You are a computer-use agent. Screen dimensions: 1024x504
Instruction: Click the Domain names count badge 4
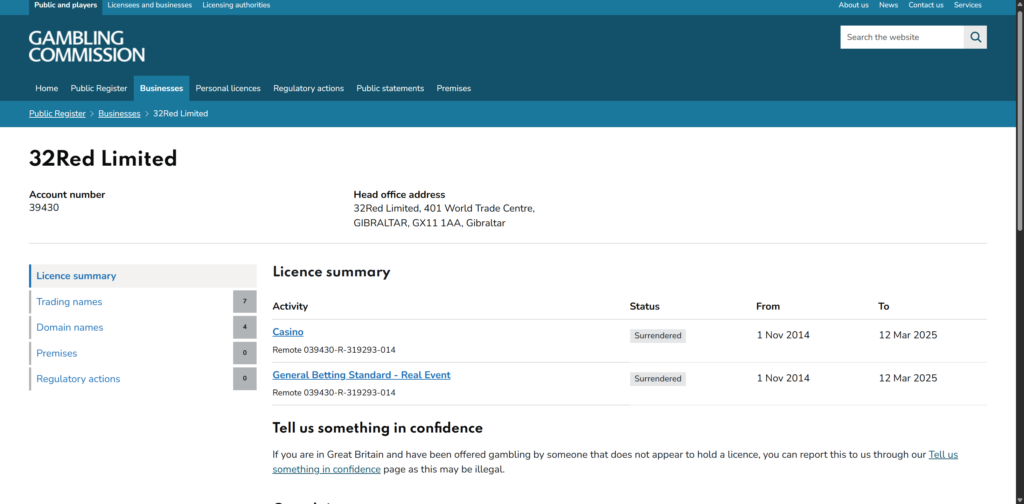click(x=244, y=327)
